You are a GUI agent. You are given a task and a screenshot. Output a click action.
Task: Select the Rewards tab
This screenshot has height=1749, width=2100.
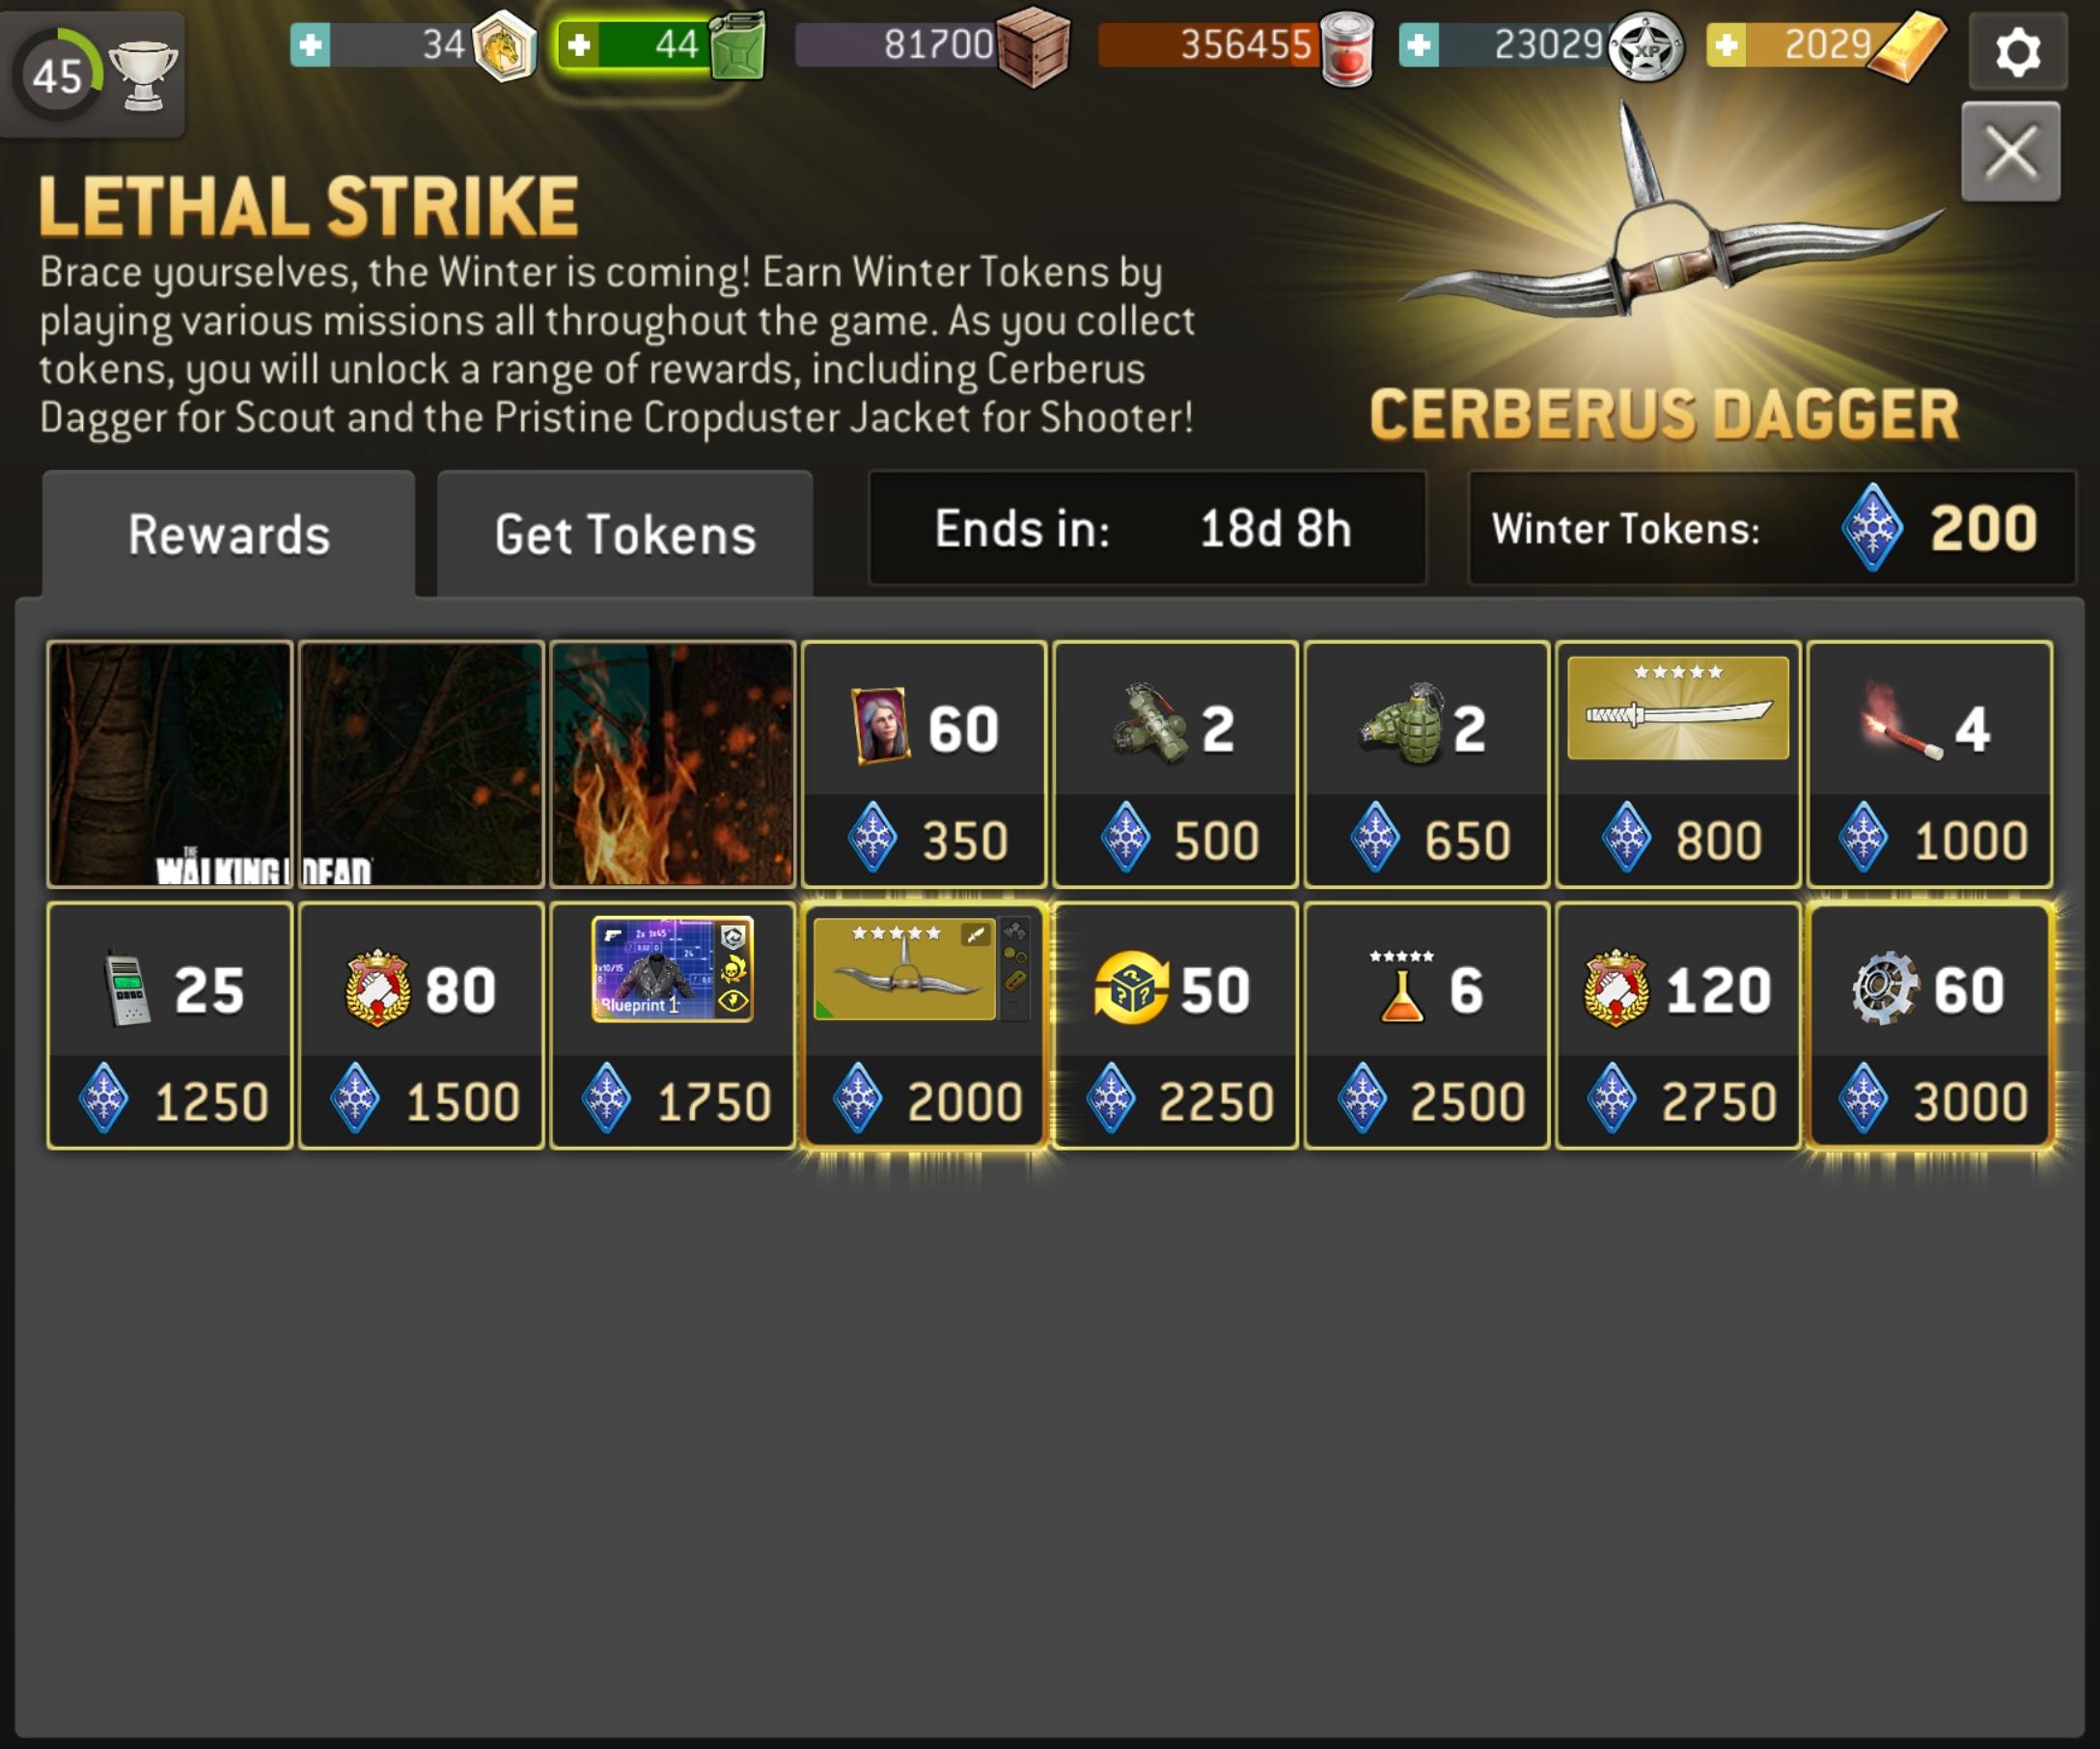pos(229,533)
